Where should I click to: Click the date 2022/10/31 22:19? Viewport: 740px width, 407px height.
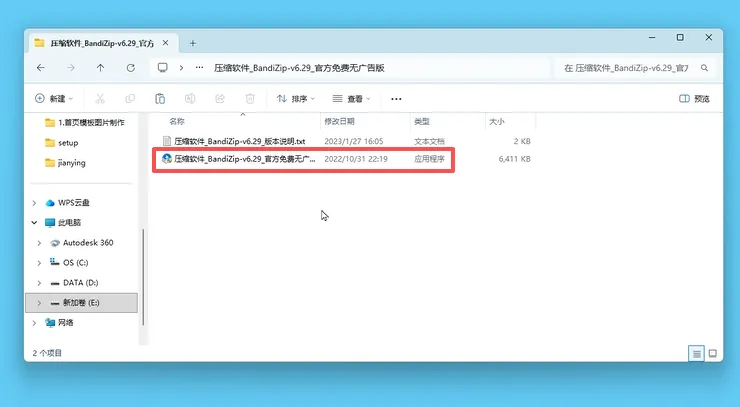[356, 159]
